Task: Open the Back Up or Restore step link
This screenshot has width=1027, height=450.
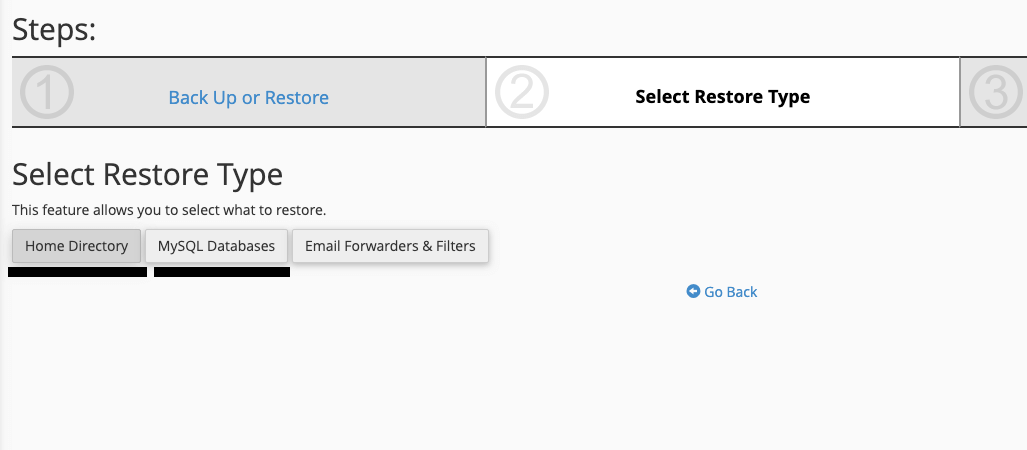Action: tap(248, 98)
